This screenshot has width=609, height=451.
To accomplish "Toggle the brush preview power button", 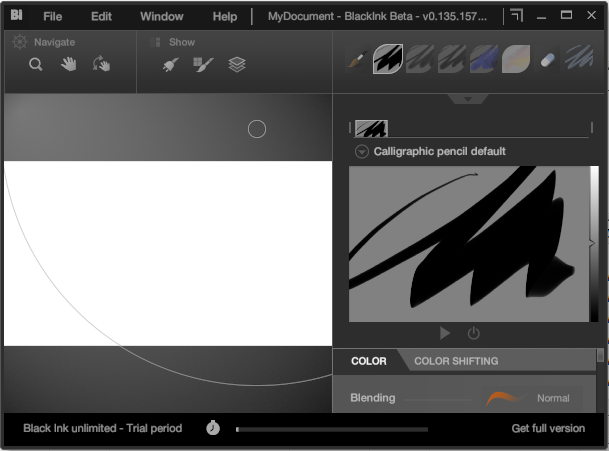I will pos(473,333).
